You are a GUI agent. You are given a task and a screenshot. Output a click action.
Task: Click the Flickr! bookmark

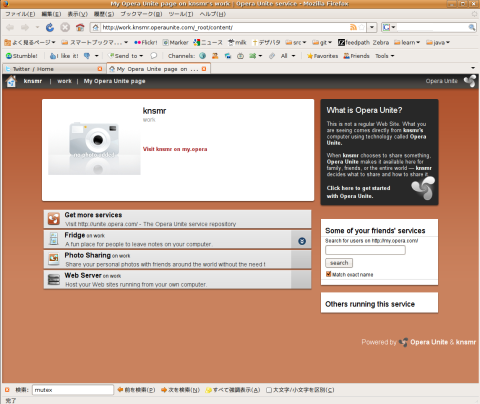point(145,42)
